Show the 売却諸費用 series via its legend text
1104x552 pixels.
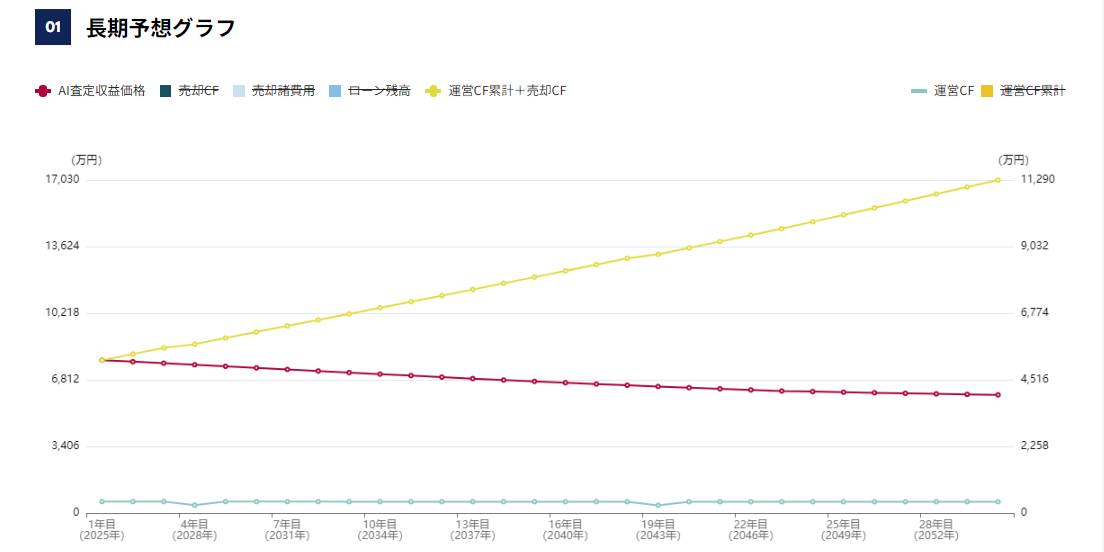pos(283,91)
